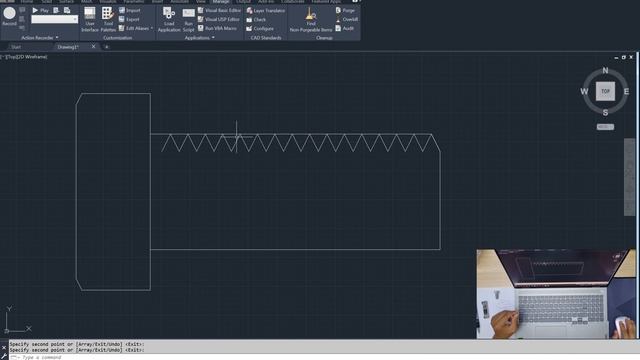The height and width of the screenshot is (360, 640).
Task: Click Load Application
Action: 169,20
